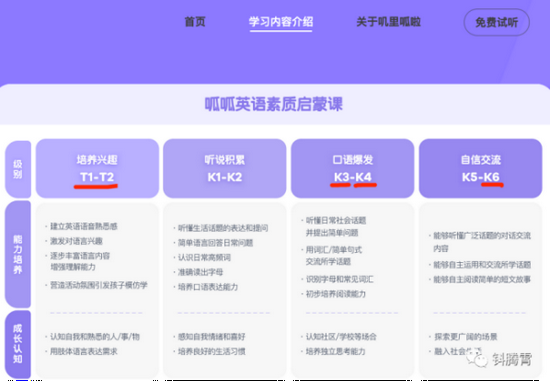Click the text 认识日常高频词
The width and height of the screenshot is (550, 384).
click(204, 257)
